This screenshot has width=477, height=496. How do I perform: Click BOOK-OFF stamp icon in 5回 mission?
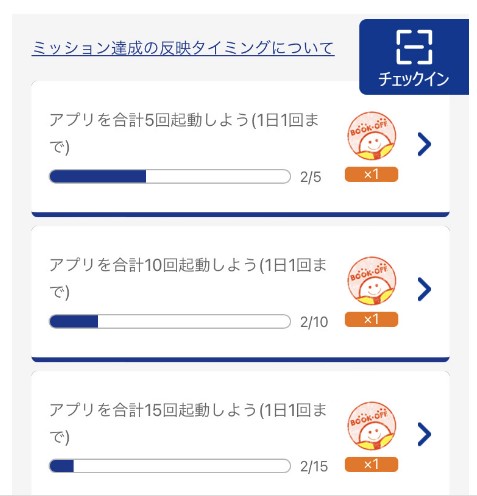tap(372, 136)
